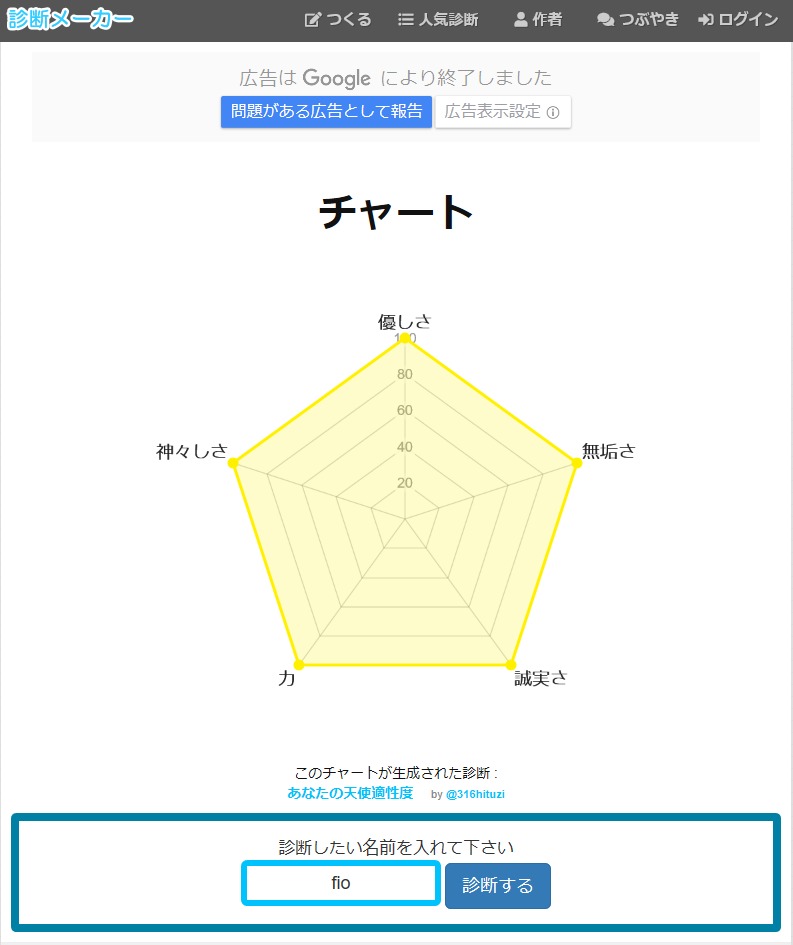793x945 pixels.
Task: Click the speech bubbles icon beside つぶやき
Action: point(605,20)
